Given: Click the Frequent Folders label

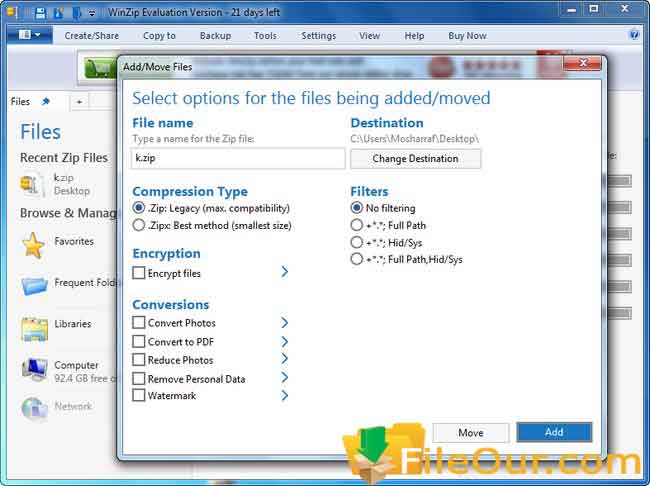Looking at the screenshot, I should coord(86,283).
